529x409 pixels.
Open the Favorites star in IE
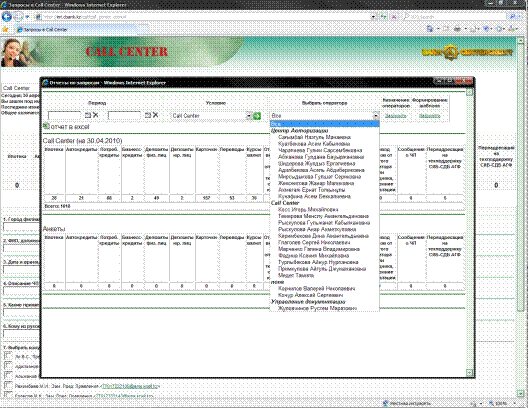point(5,30)
